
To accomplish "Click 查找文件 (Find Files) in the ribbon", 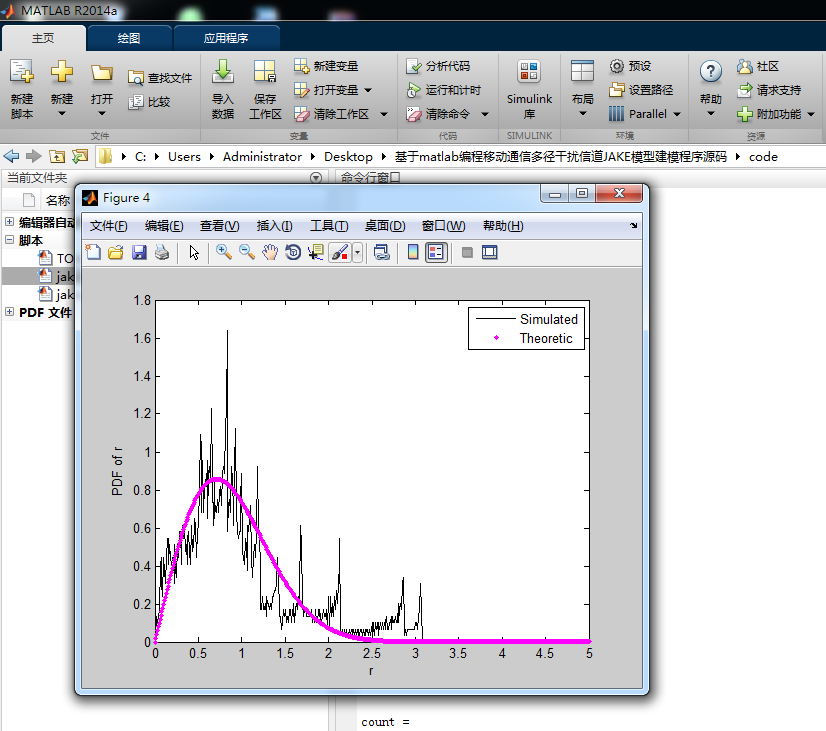I will pyautogui.click(x=160, y=78).
